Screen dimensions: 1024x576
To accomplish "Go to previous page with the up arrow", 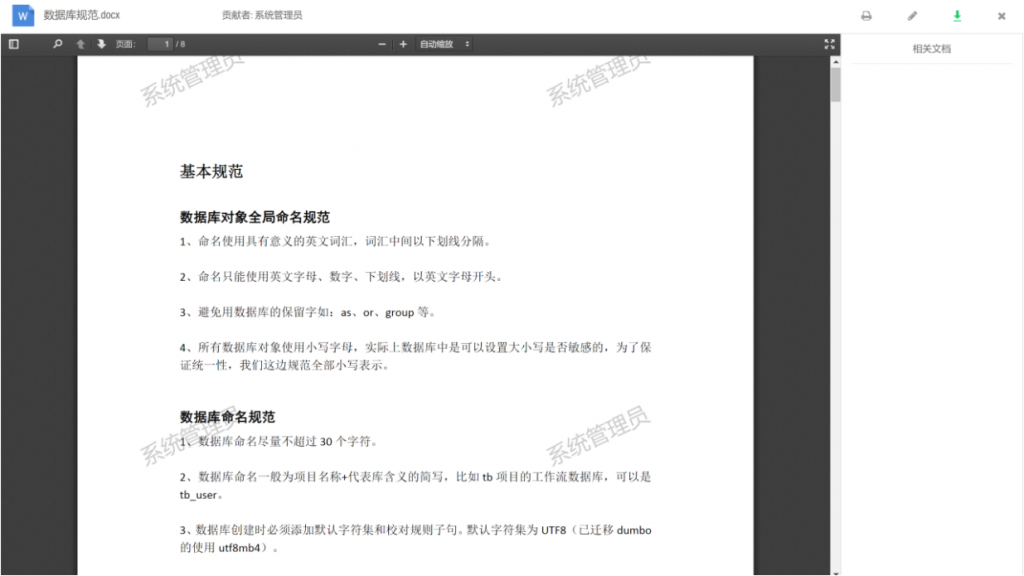I will pyautogui.click(x=80, y=44).
